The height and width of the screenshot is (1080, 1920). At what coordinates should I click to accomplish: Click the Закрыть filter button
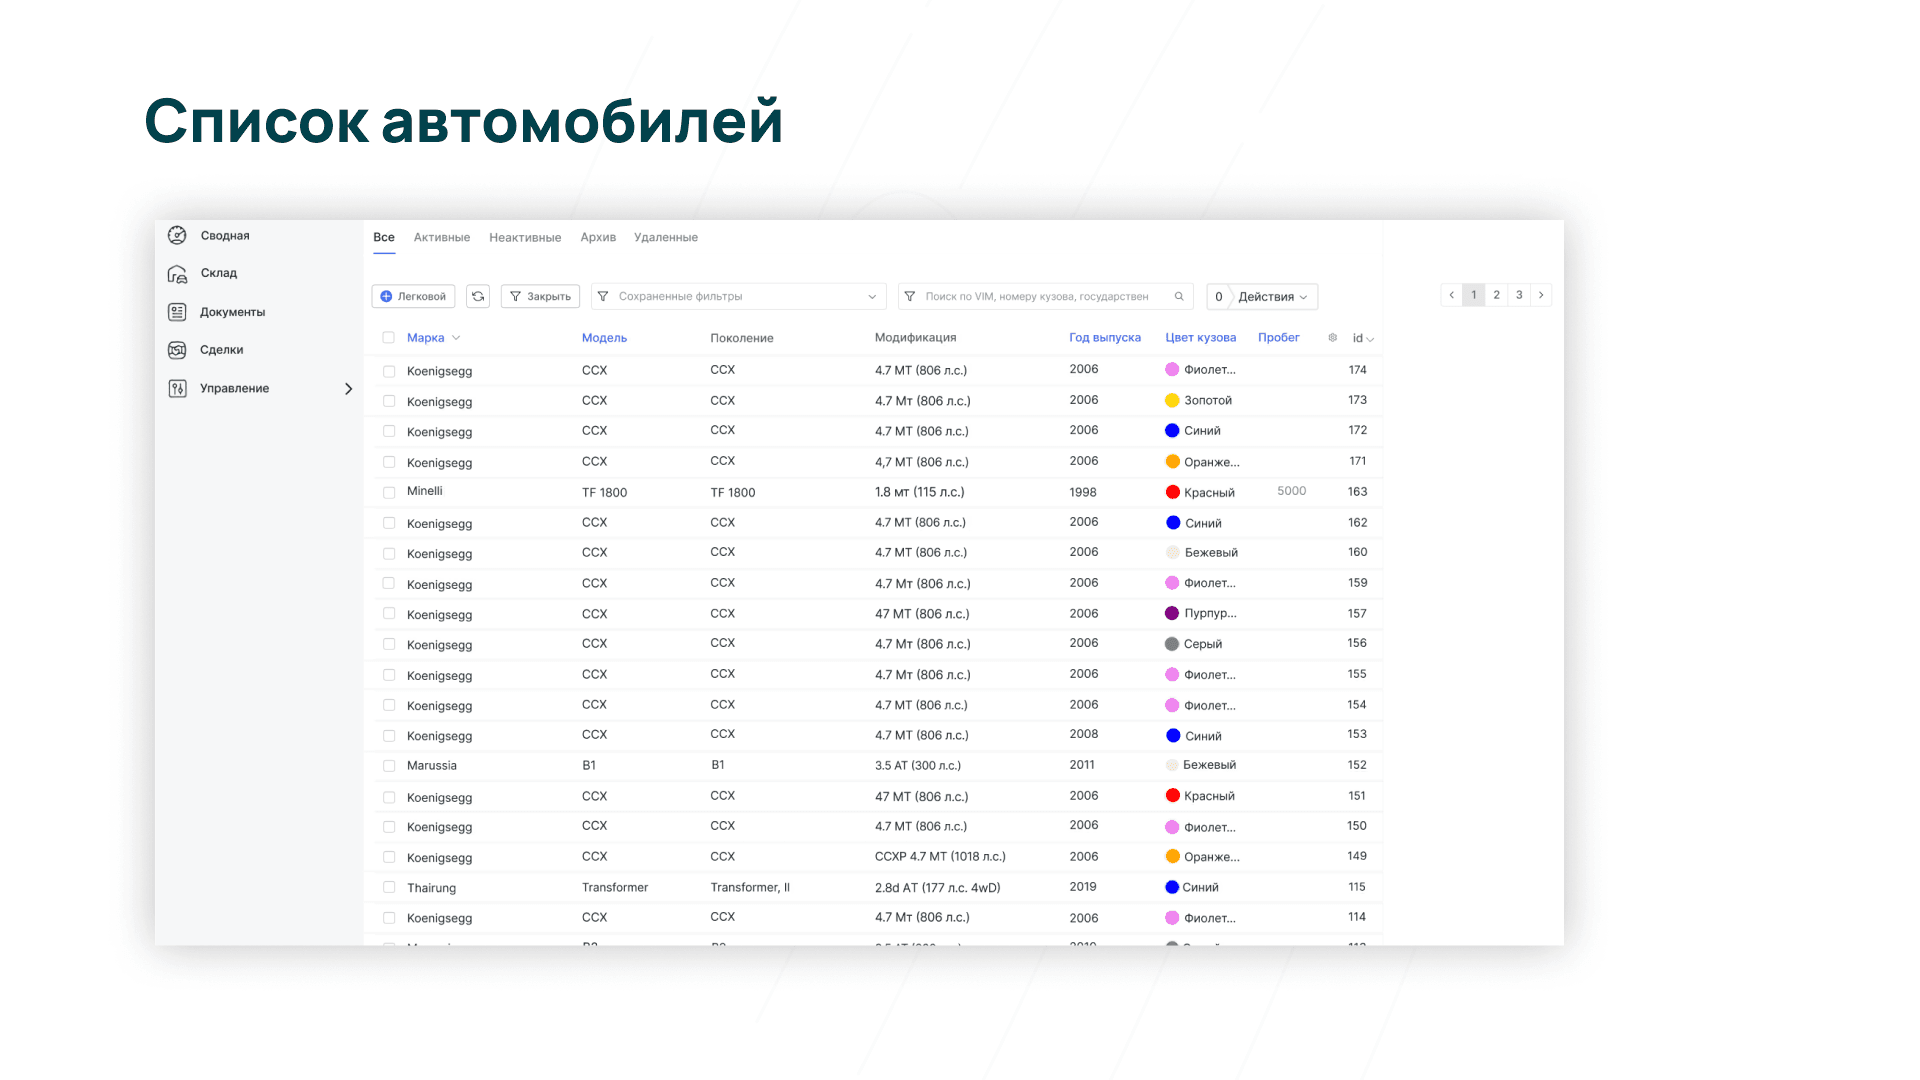point(540,296)
